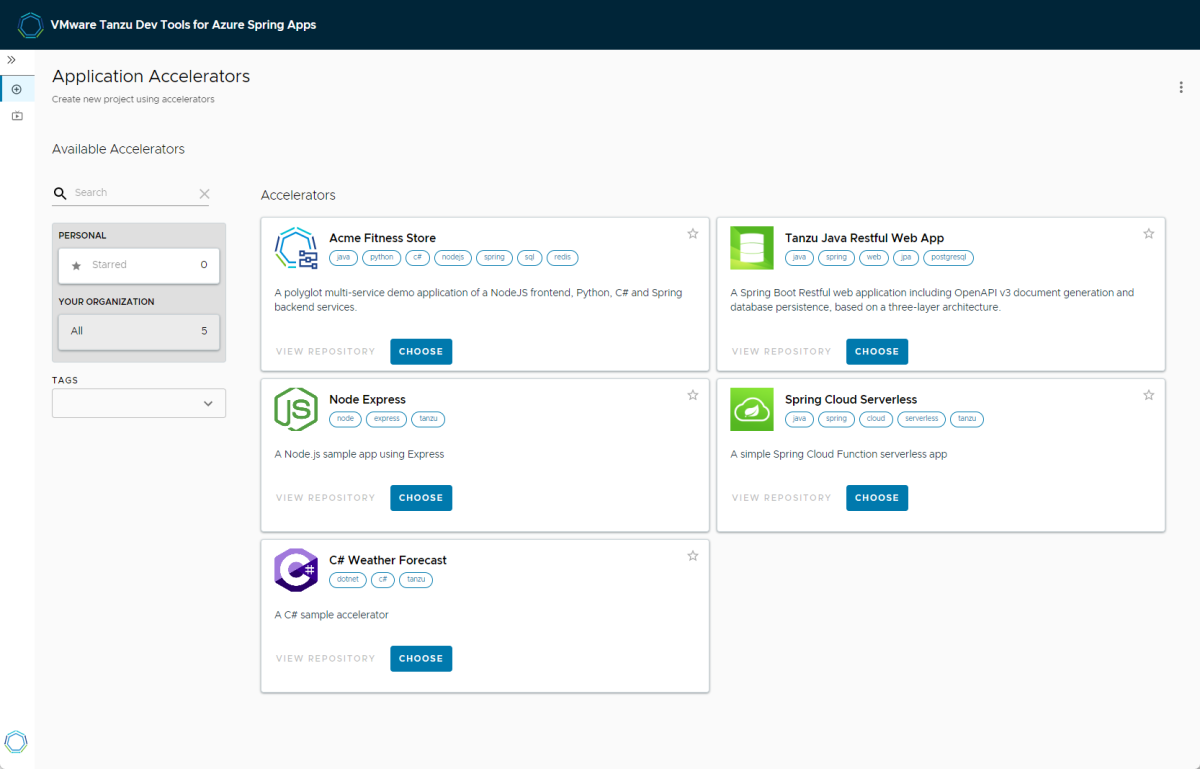The height and width of the screenshot is (769, 1200).
Task: Choose the C# Weather Forecast accelerator
Action: (x=421, y=658)
